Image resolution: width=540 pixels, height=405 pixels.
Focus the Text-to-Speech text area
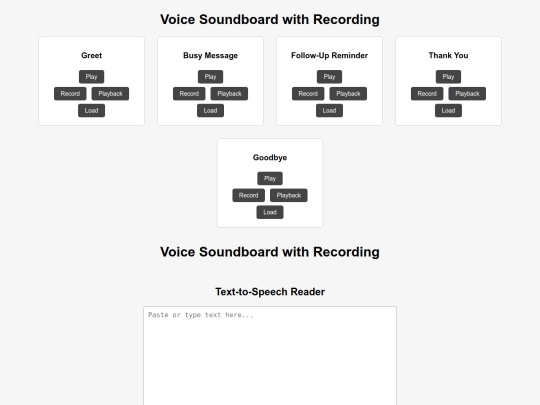(270, 356)
